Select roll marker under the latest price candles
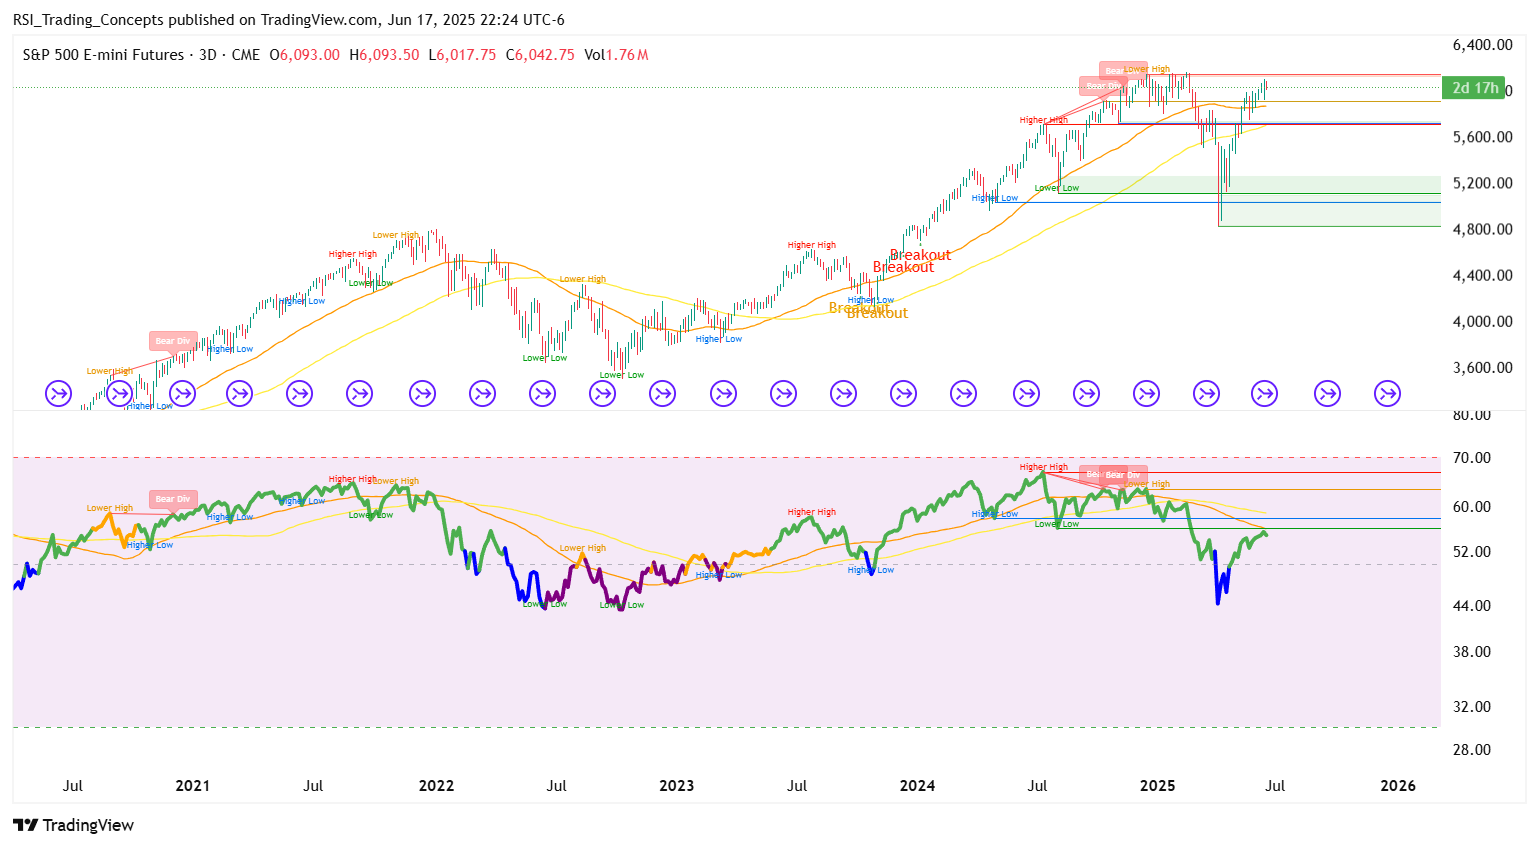Screen dimensions: 1539x848 (1265, 394)
